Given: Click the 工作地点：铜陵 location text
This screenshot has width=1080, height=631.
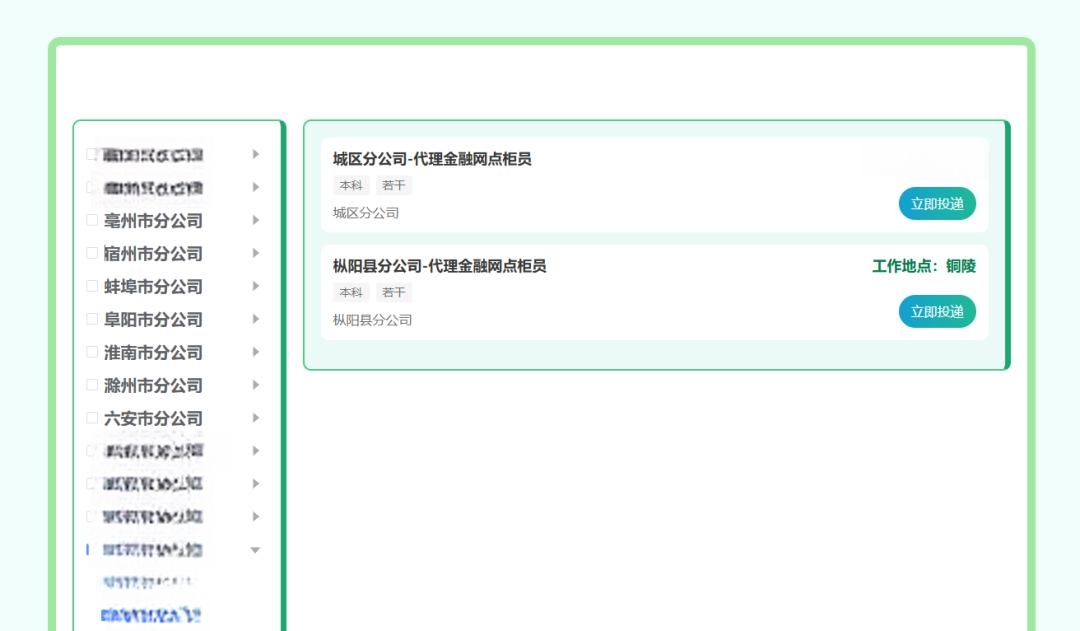Looking at the screenshot, I should (924, 266).
